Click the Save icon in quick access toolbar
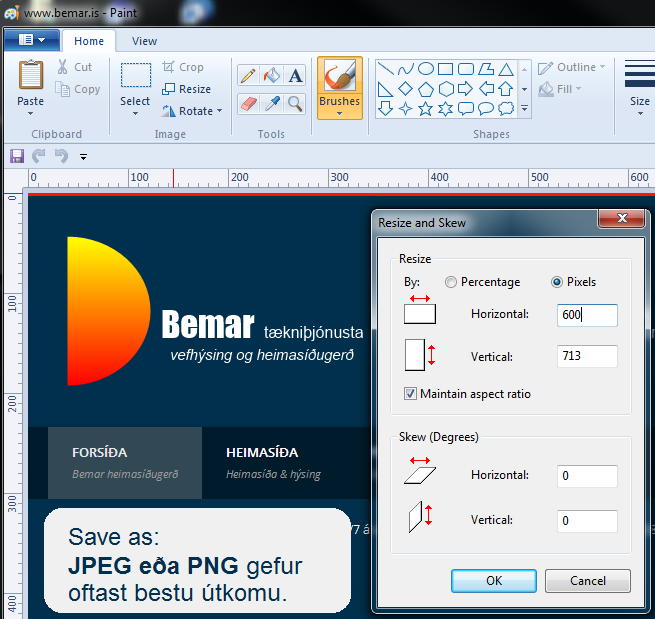Viewport: 655px width, 619px height. tap(16, 156)
